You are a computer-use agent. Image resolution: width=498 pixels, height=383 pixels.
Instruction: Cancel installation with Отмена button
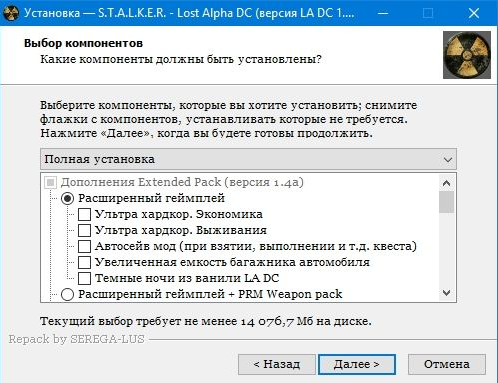tap(447, 364)
